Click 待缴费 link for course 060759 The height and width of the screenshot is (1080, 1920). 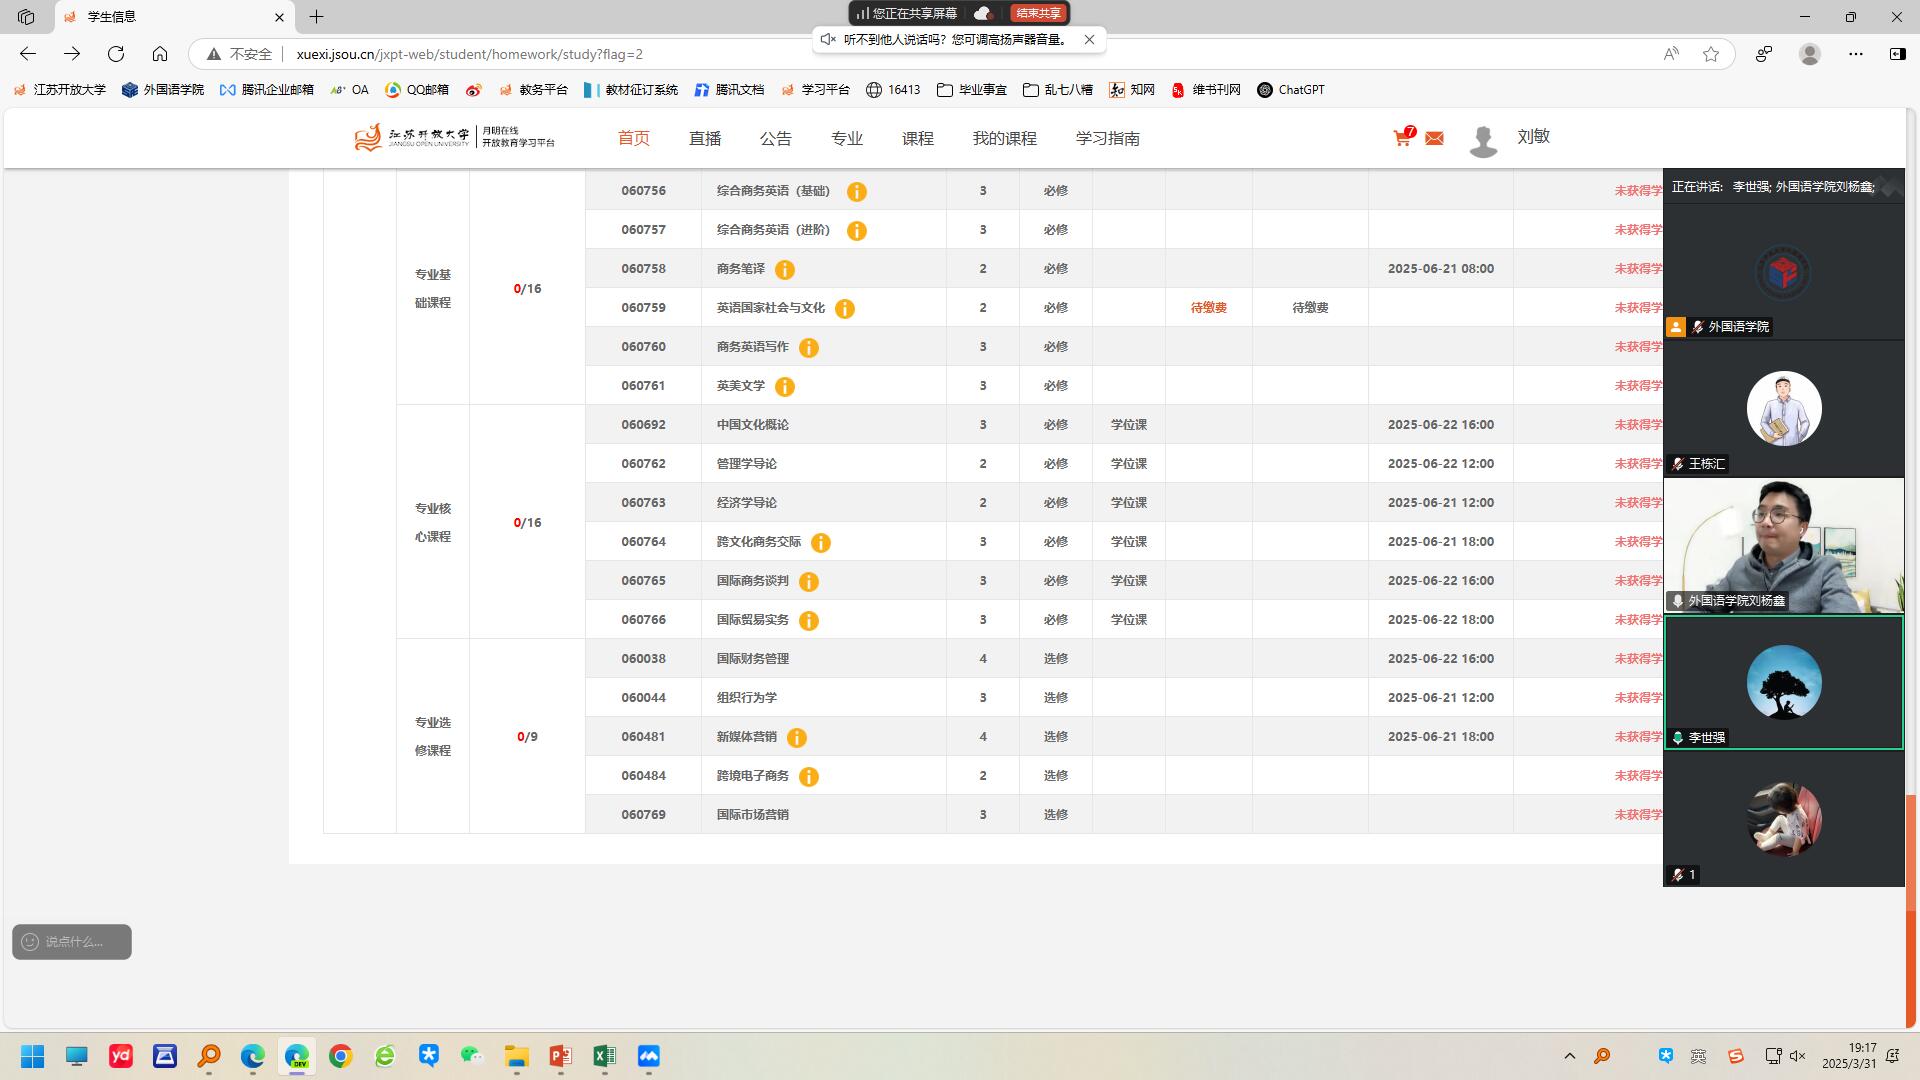1208,308
